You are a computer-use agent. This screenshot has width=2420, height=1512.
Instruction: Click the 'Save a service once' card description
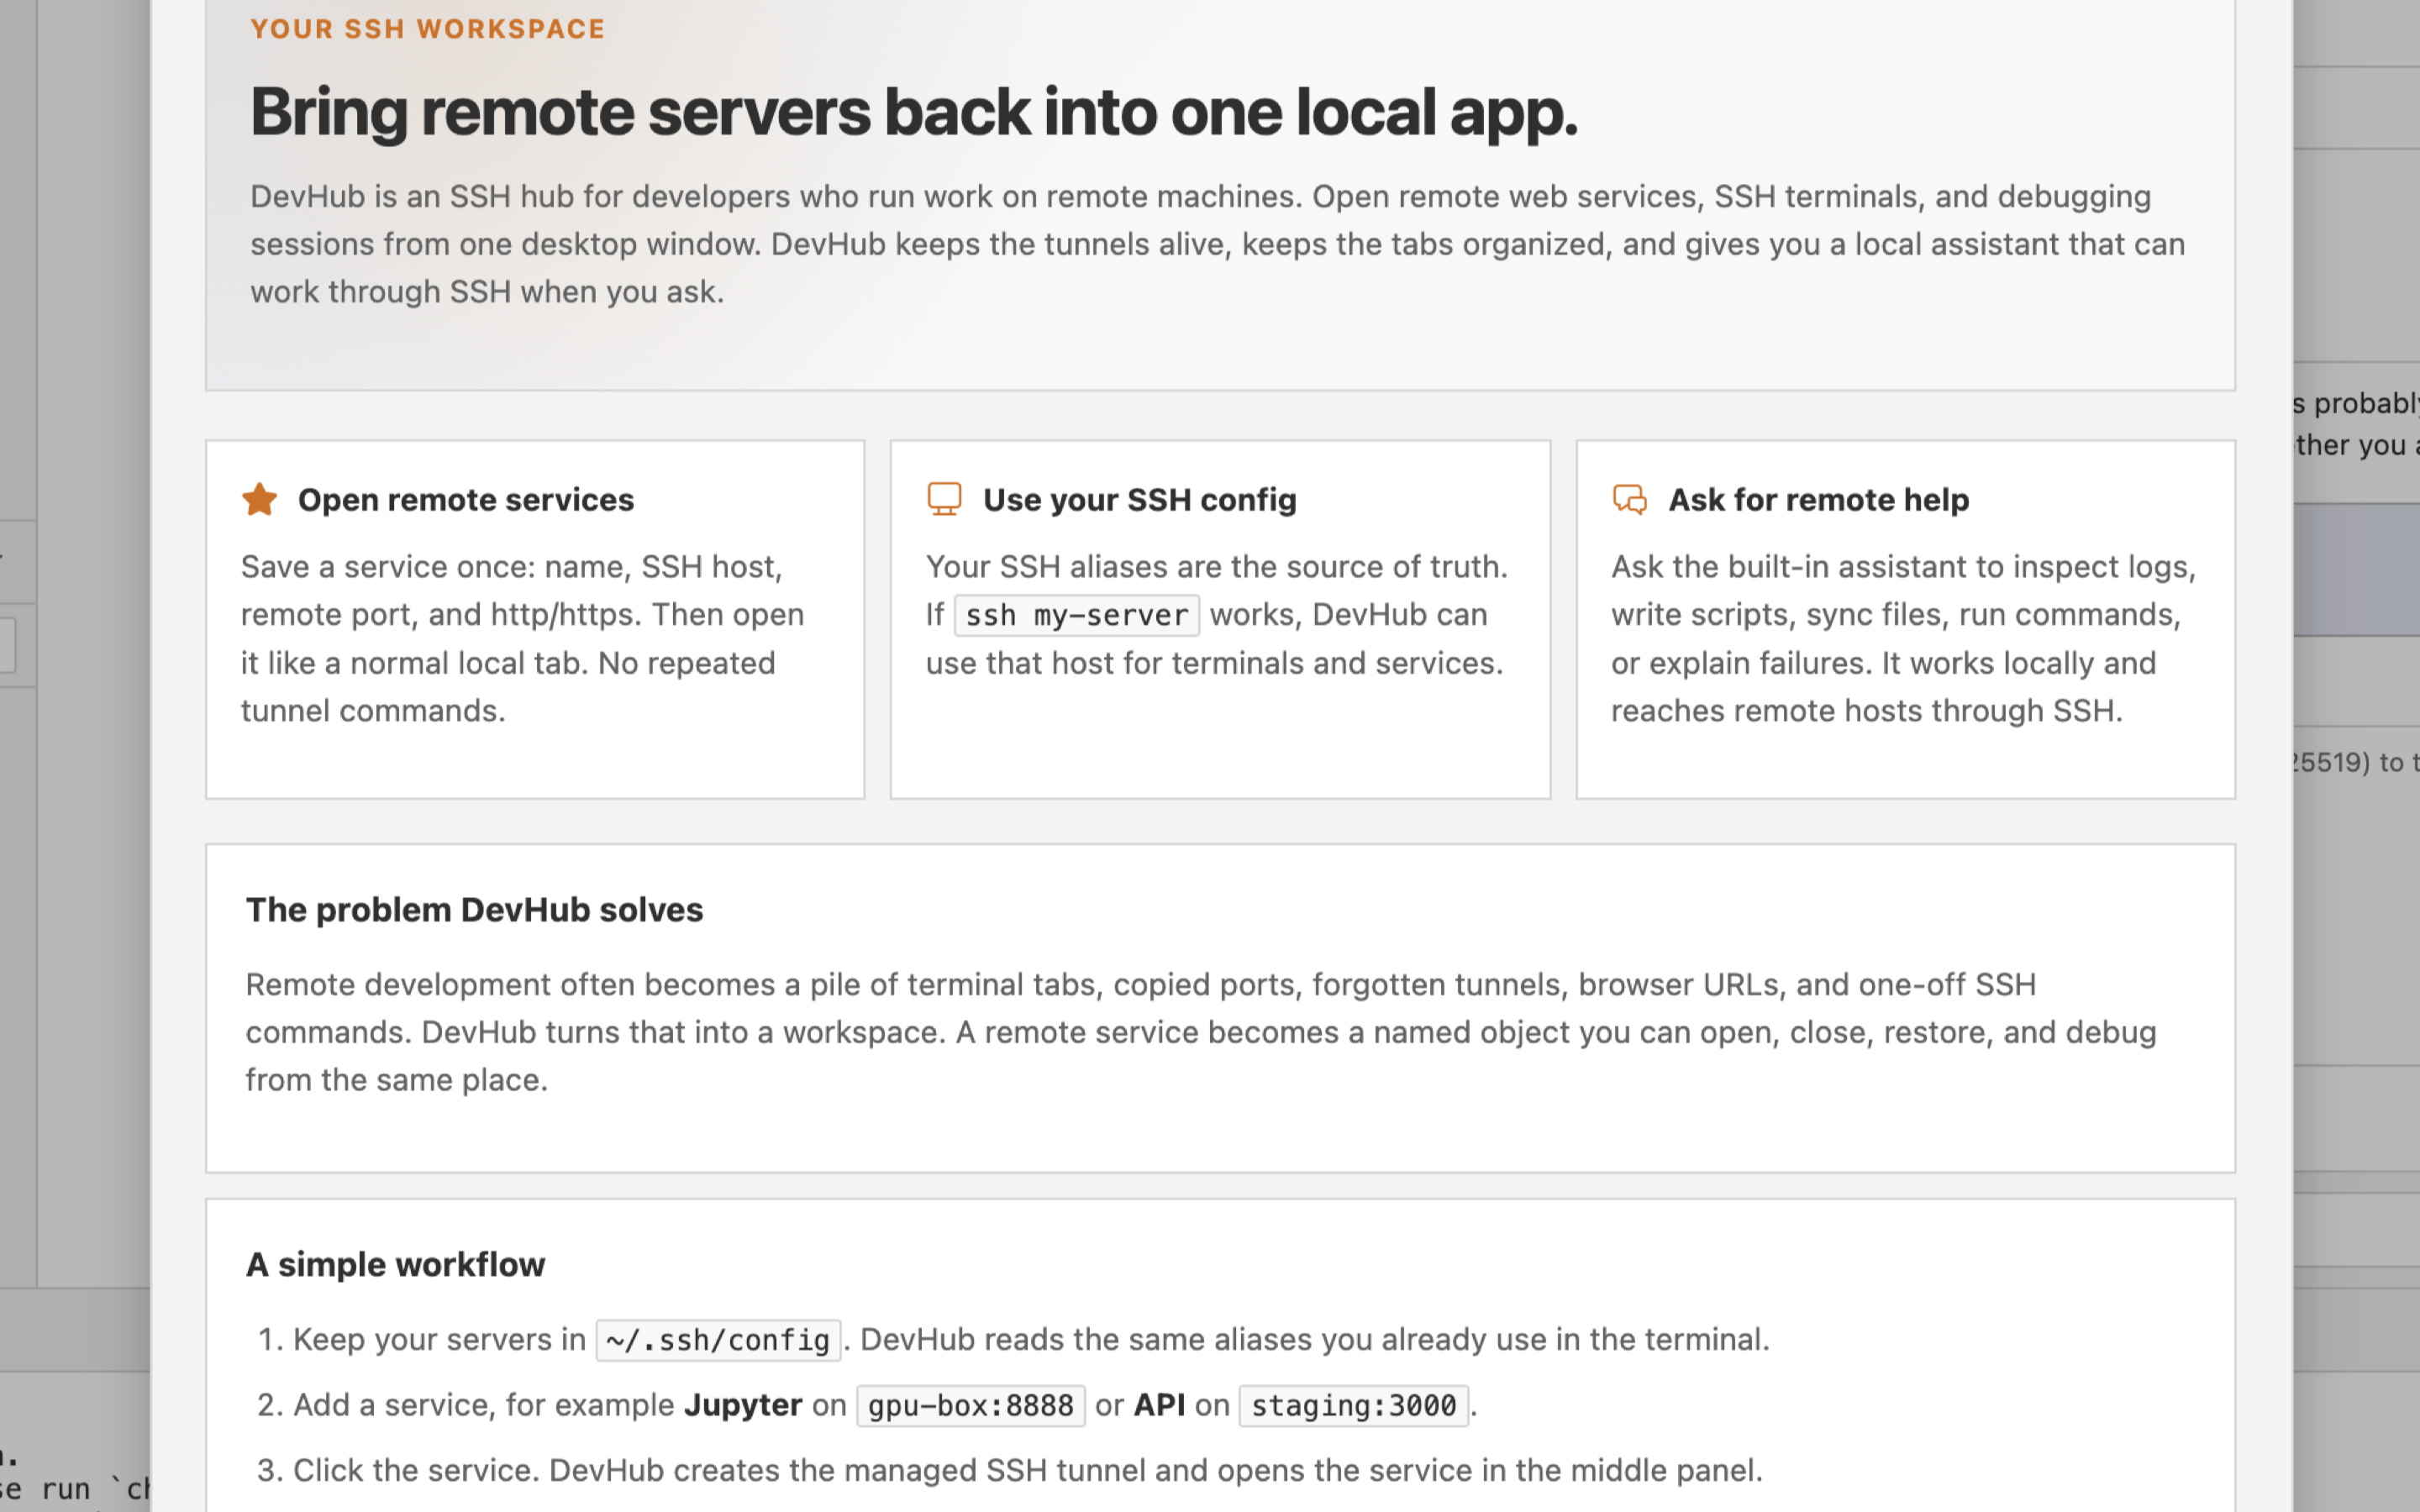click(x=522, y=638)
